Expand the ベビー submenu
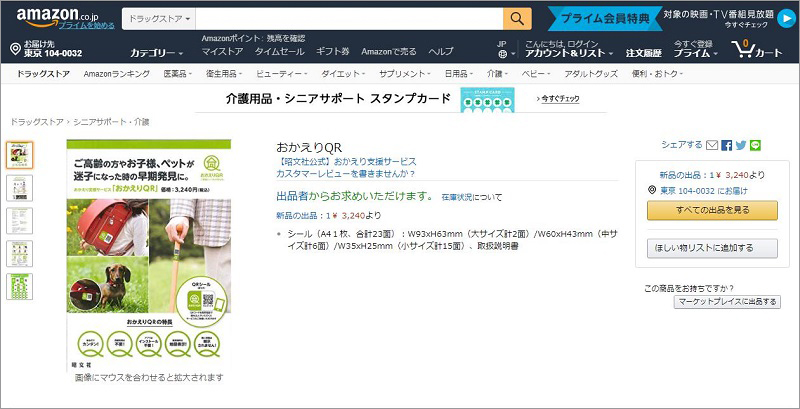 pyautogui.click(x=536, y=74)
